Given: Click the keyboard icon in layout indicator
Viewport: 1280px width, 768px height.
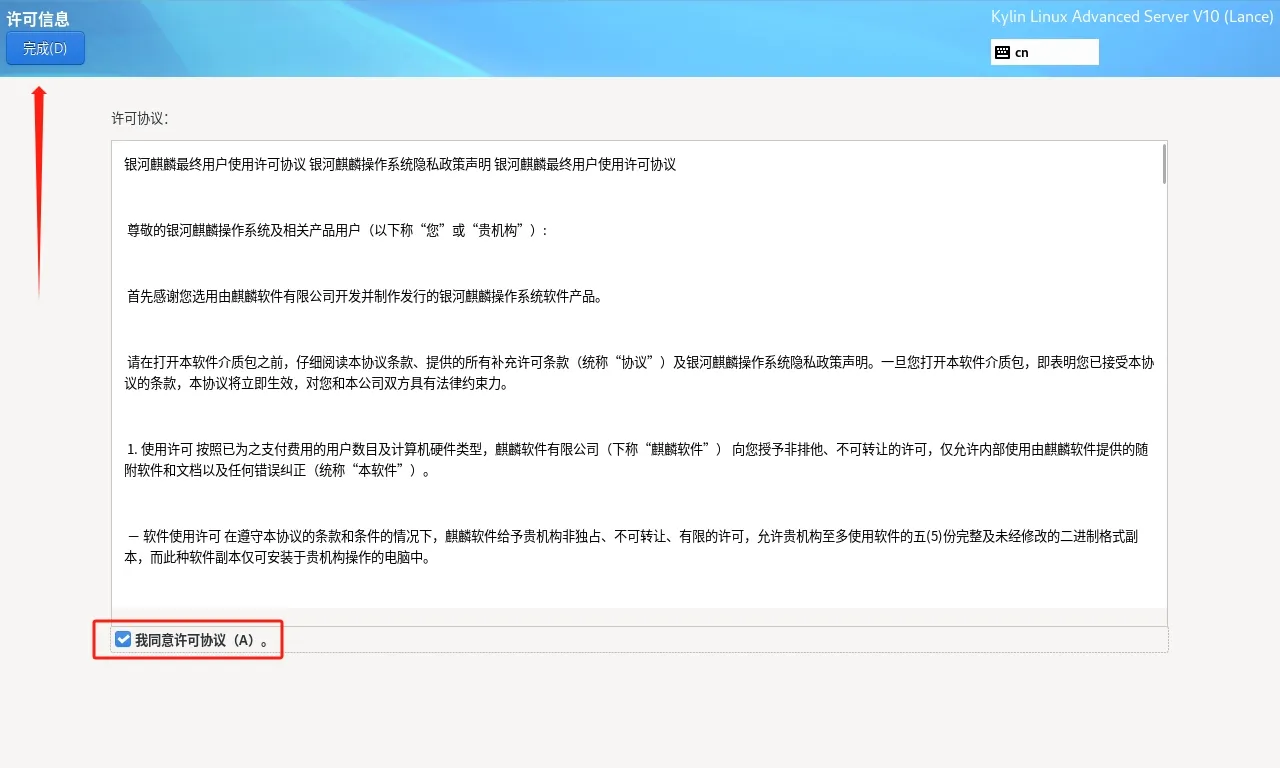Looking at the screenshot, I should 1002,52.
